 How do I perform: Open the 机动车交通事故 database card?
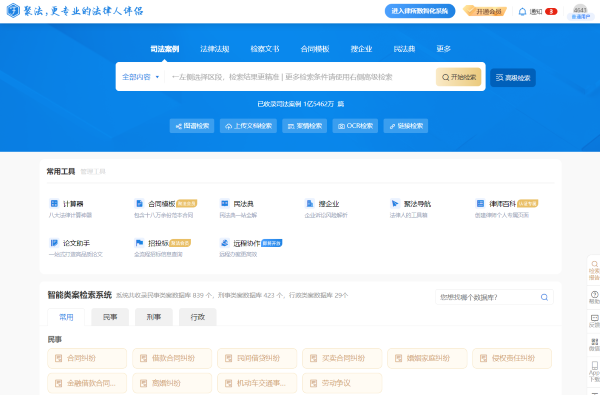point(257,383)
